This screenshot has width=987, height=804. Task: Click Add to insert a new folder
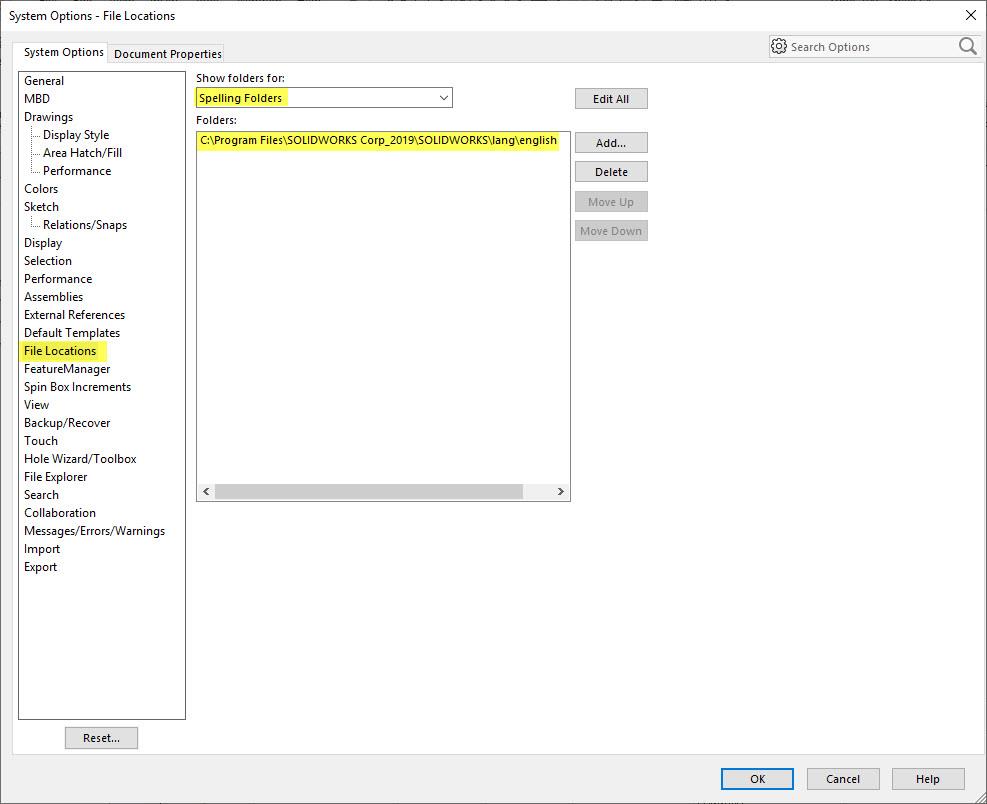coord(610,142)
